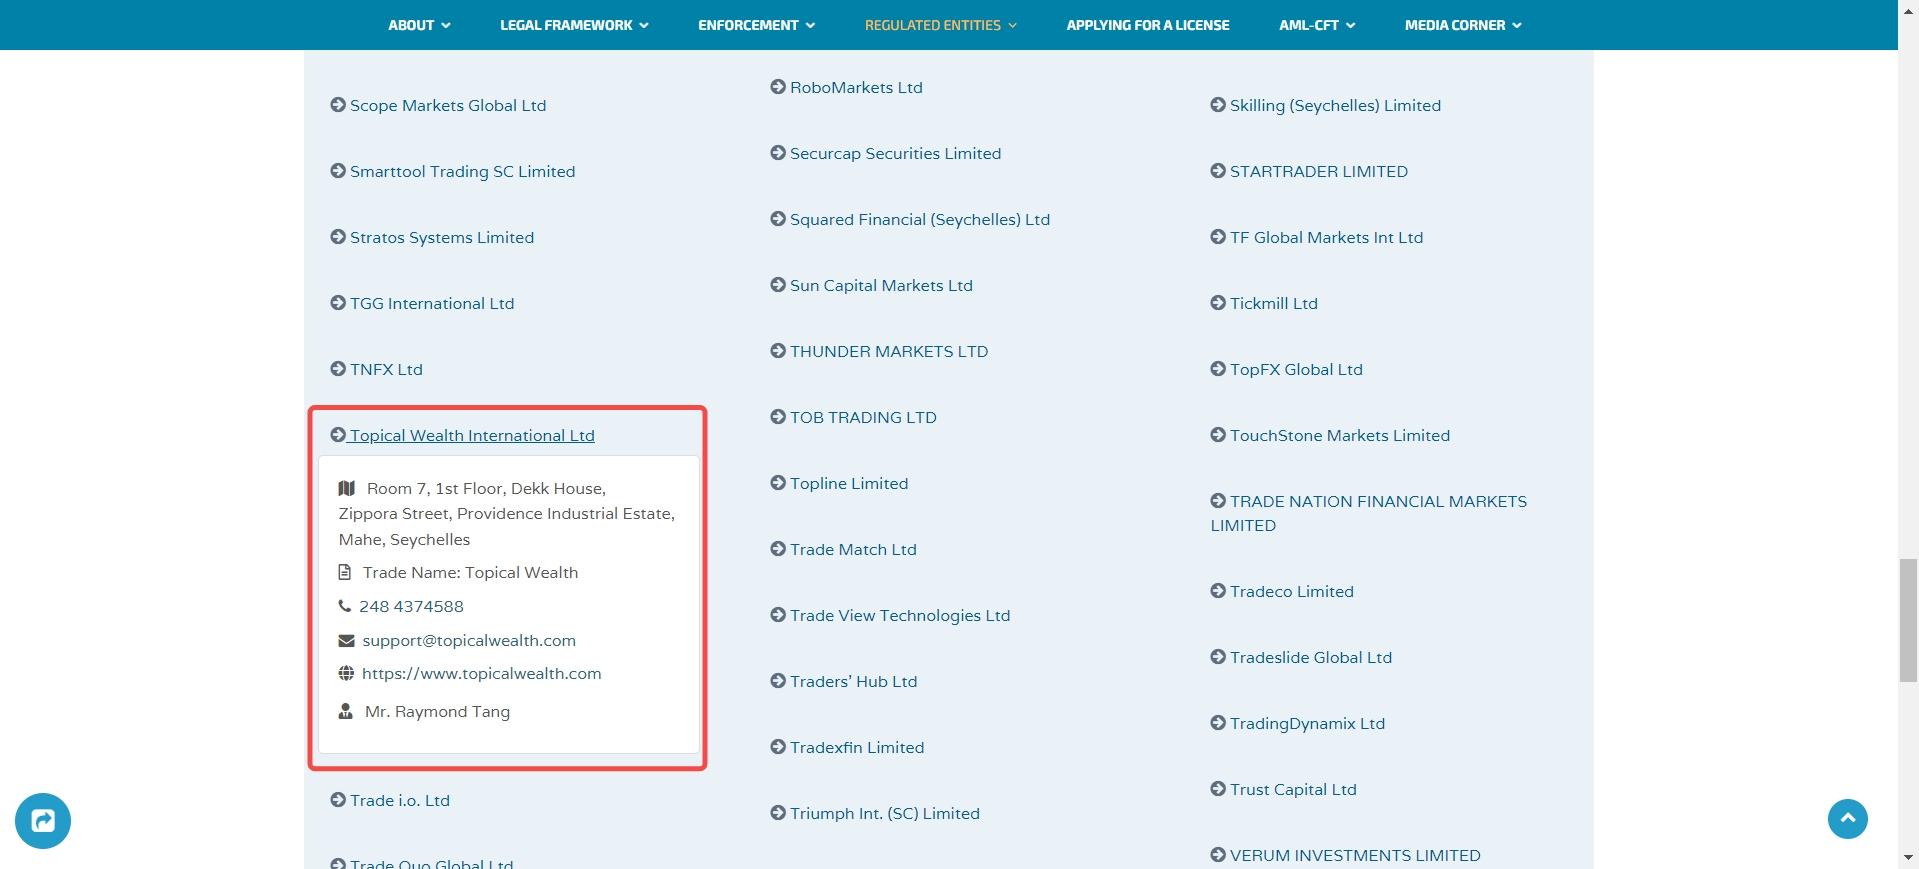Expand Scope Markets Global Ltd entry

click(x=438, y=105)
